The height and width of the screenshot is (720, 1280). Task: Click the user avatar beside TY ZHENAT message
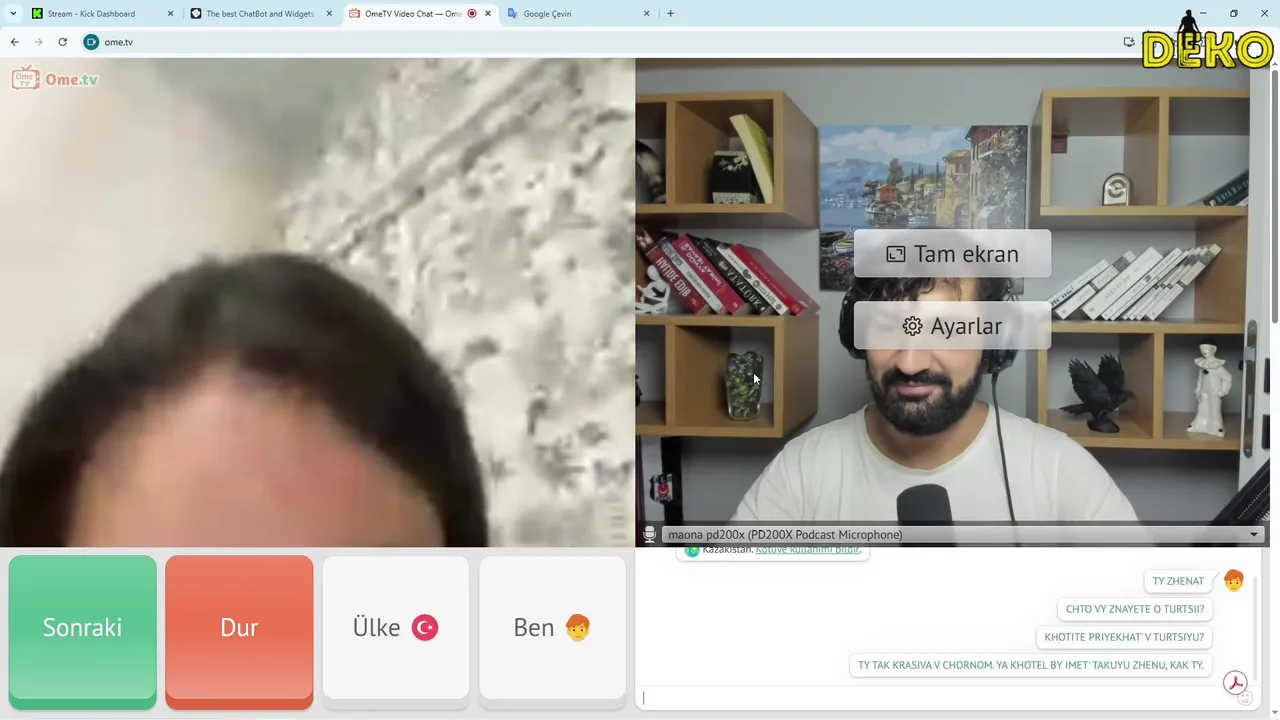(x=1233, y=581)
